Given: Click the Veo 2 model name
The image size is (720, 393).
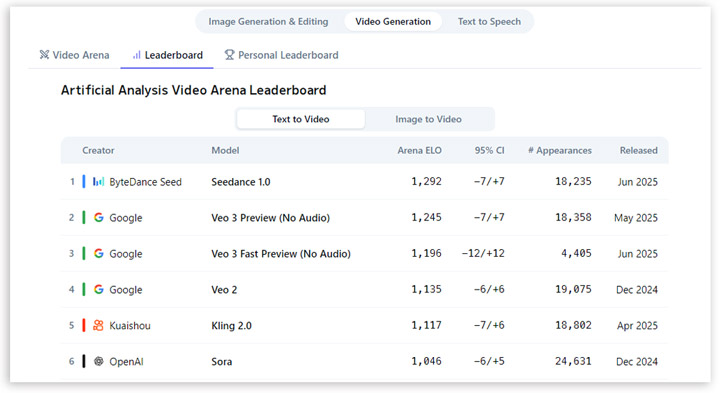Looking at the screenshot, I should coord(224,290).
